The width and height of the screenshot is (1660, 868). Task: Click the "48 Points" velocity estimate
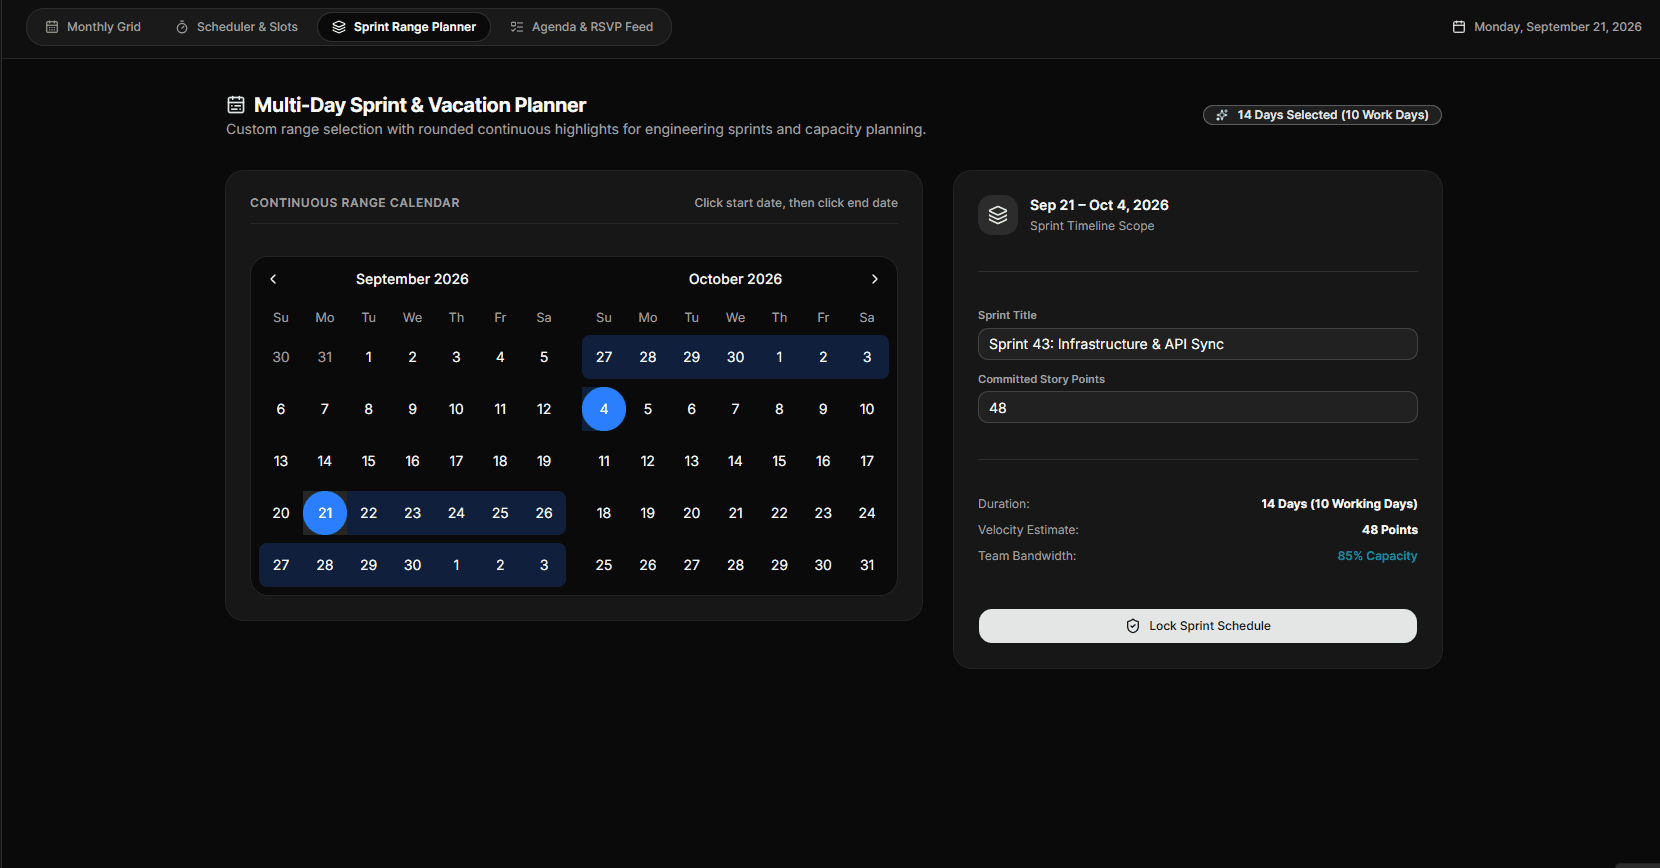tap(1390, 530)
